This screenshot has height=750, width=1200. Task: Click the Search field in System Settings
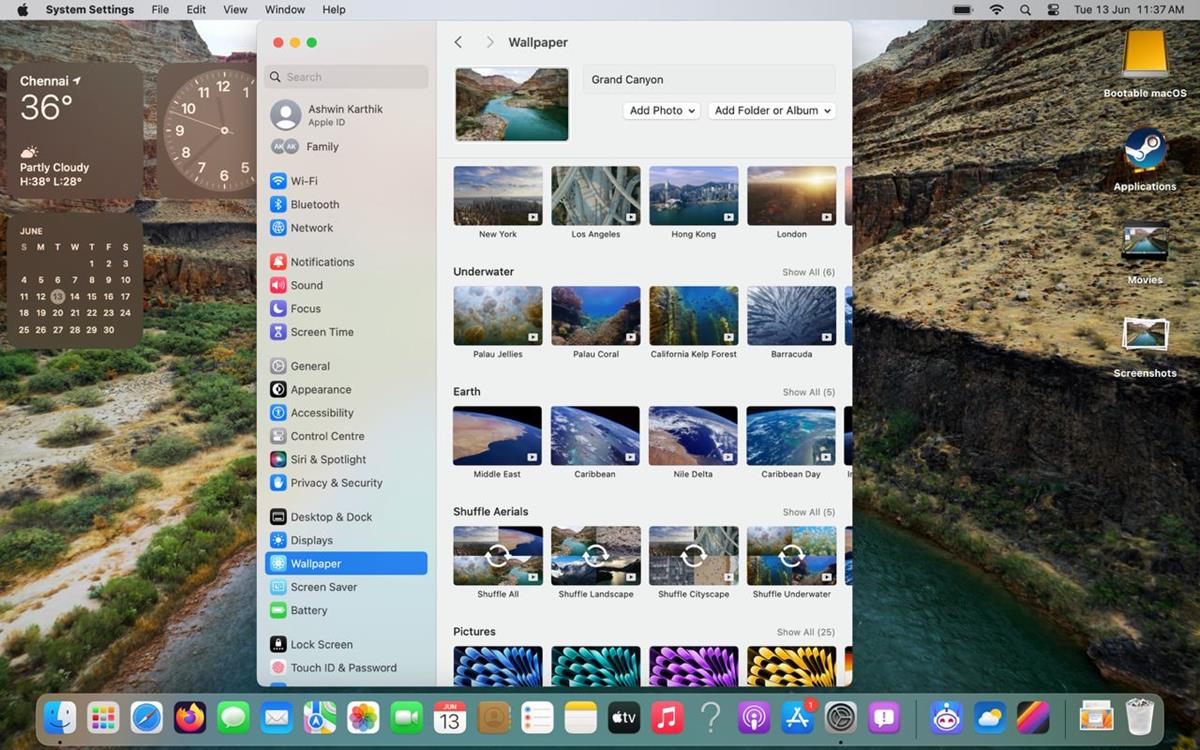pos(346,76)
